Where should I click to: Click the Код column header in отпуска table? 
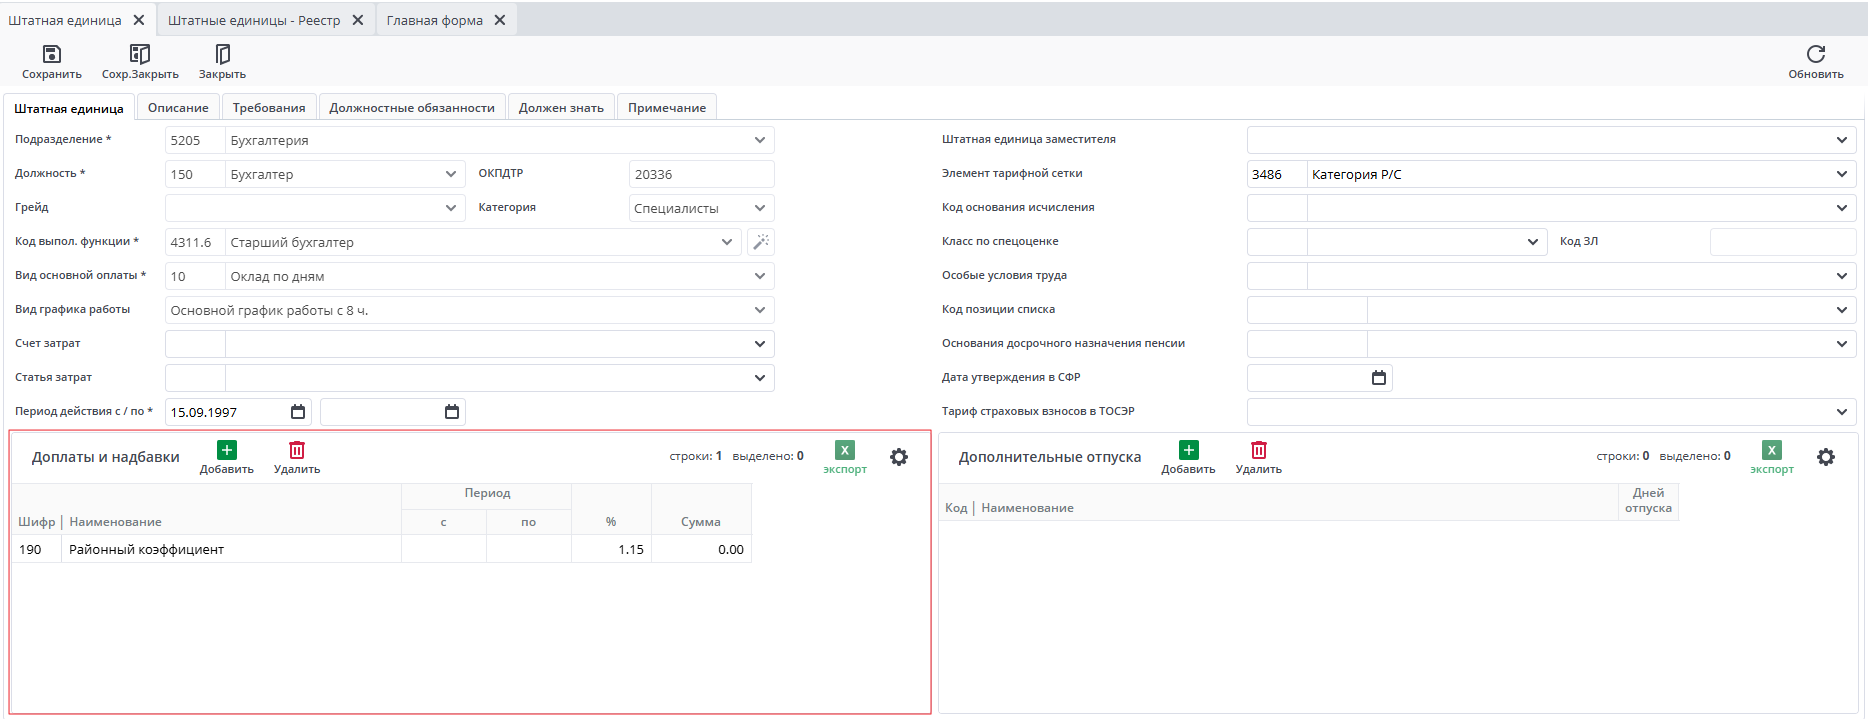956,508
